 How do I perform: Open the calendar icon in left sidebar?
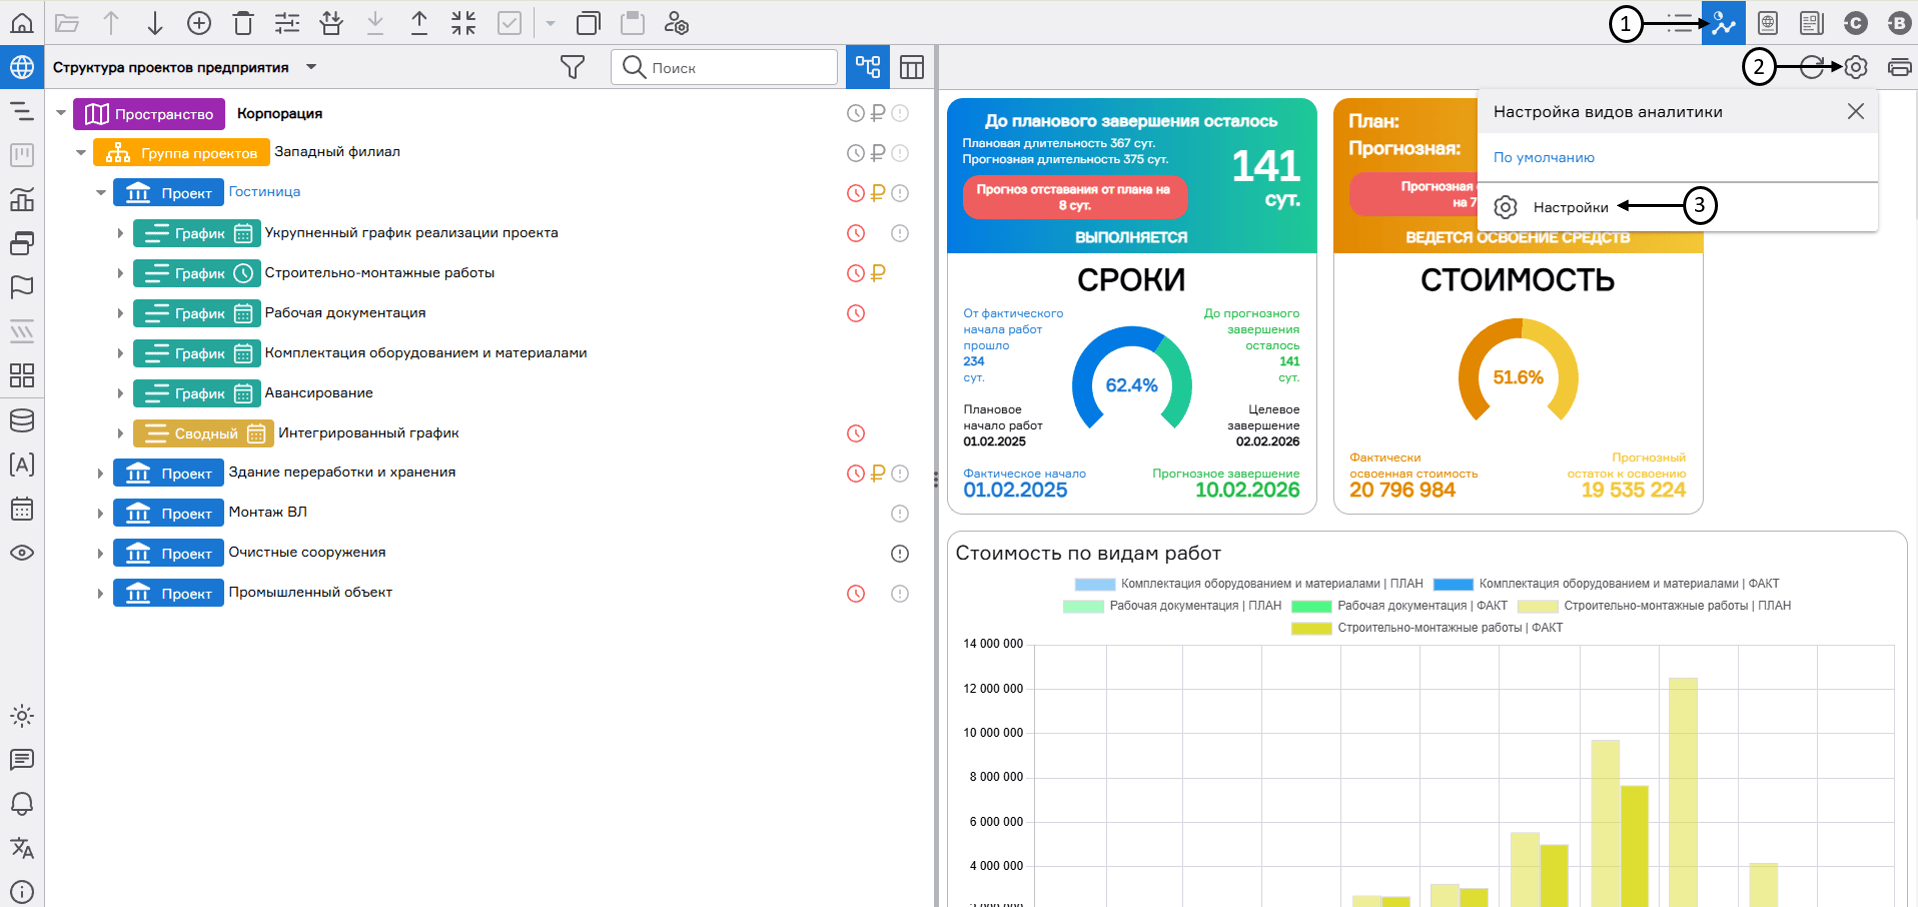point(21,508)
